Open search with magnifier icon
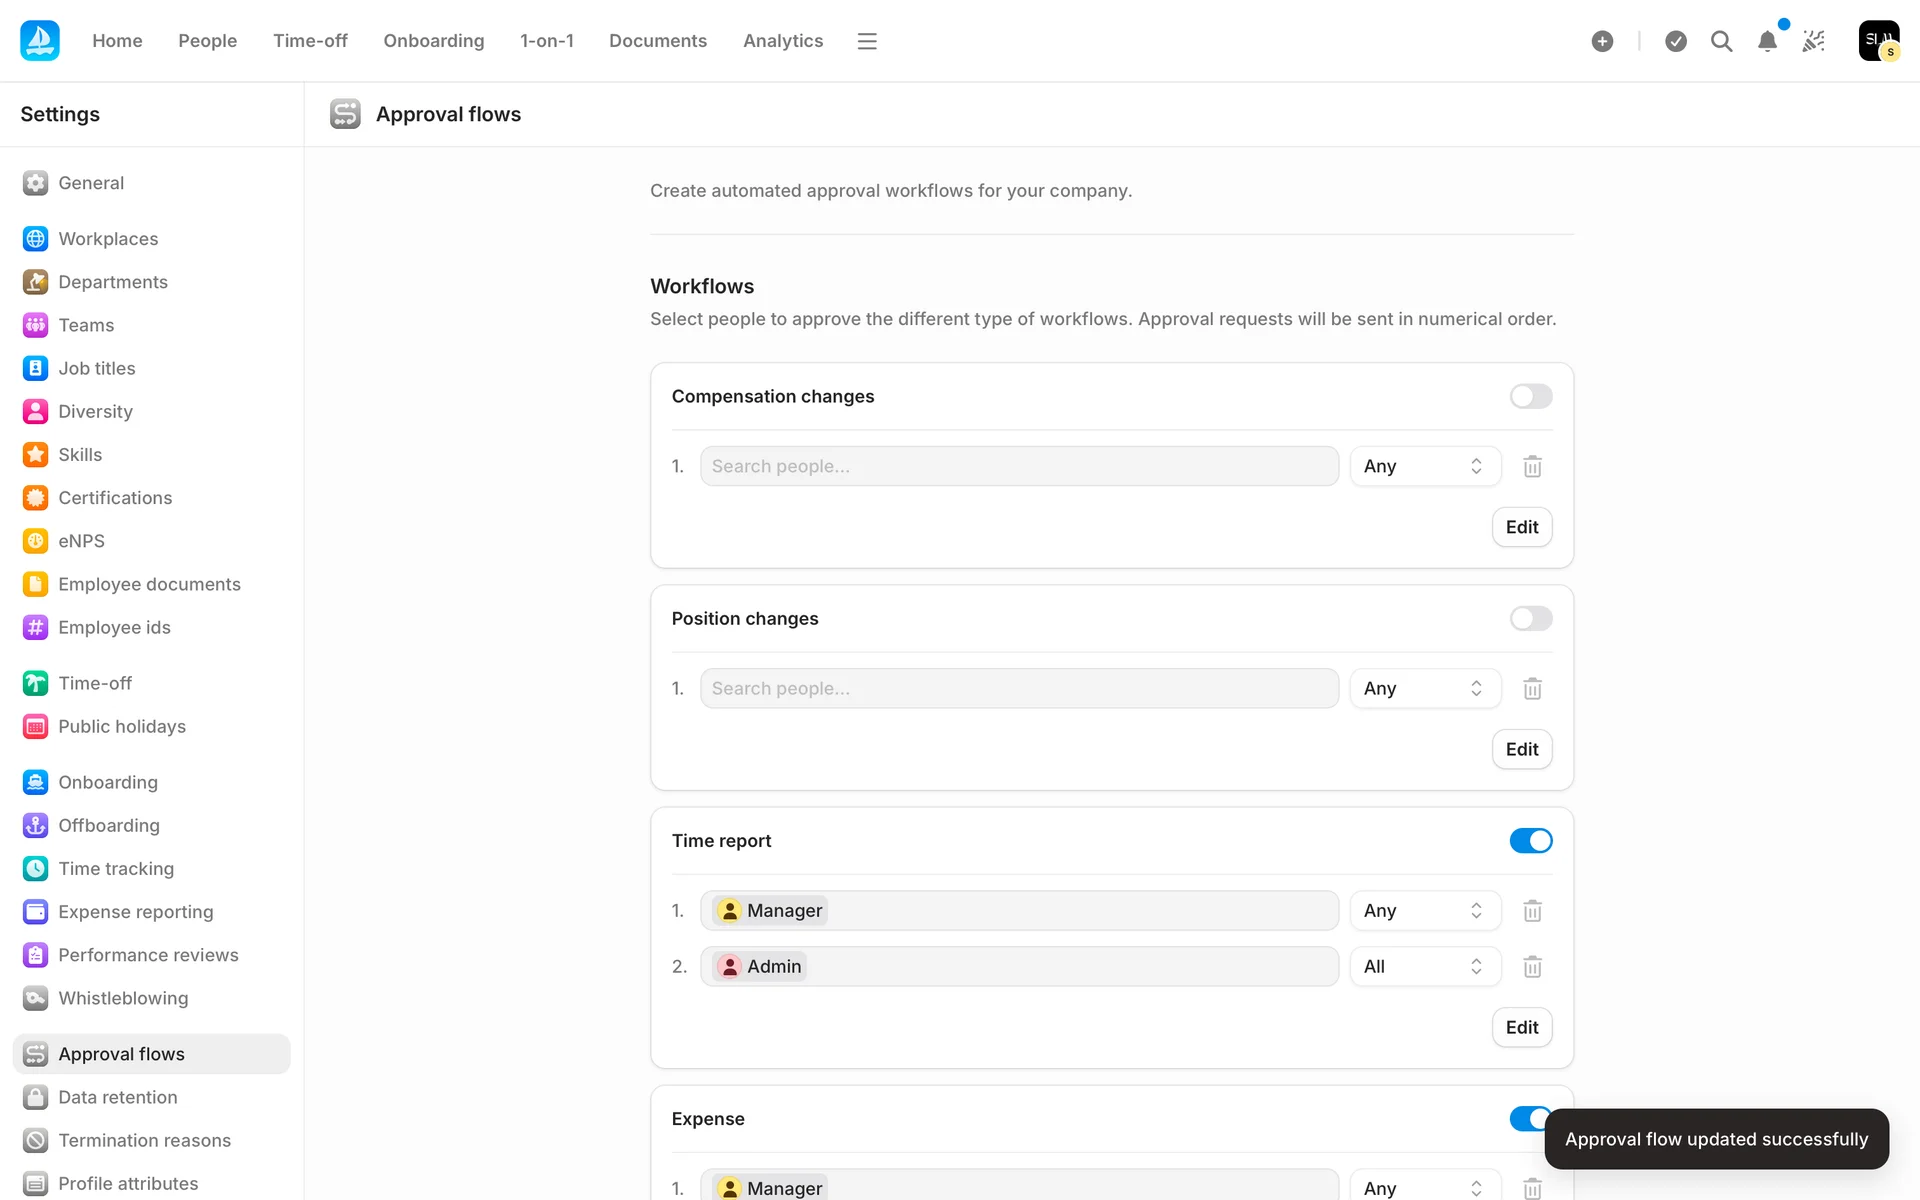The width and height of the screenshot is (1920, 1200). click(x=1721, y=41)
